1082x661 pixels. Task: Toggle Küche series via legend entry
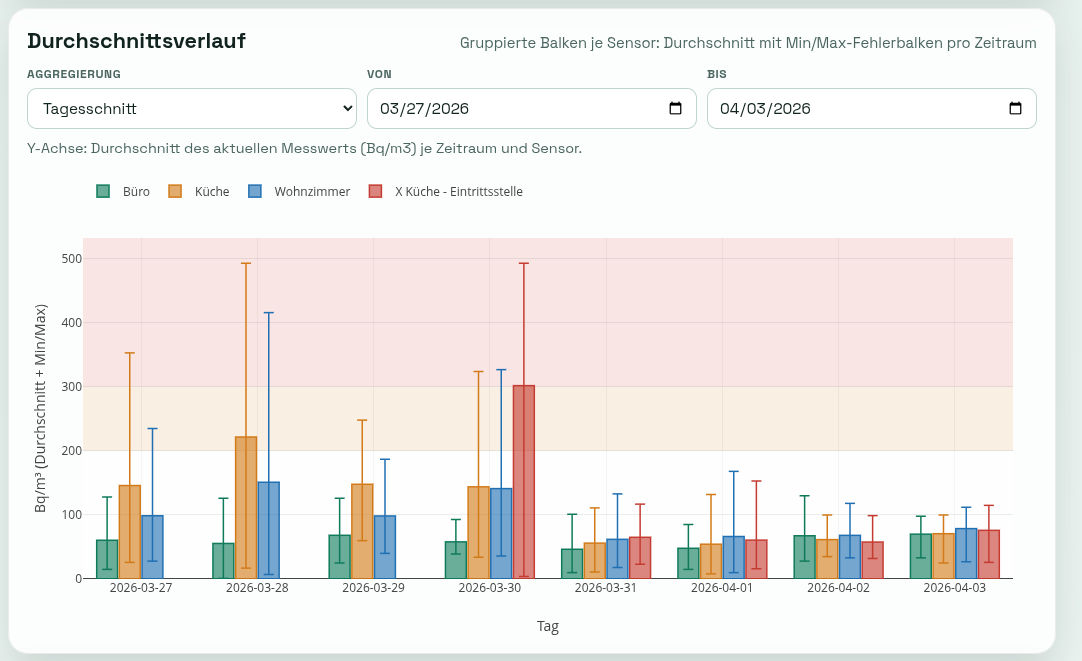[x=212, y=192]
